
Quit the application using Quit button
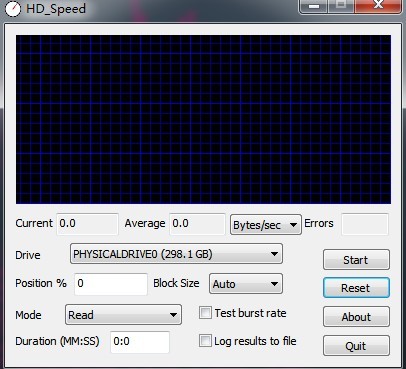356,346
